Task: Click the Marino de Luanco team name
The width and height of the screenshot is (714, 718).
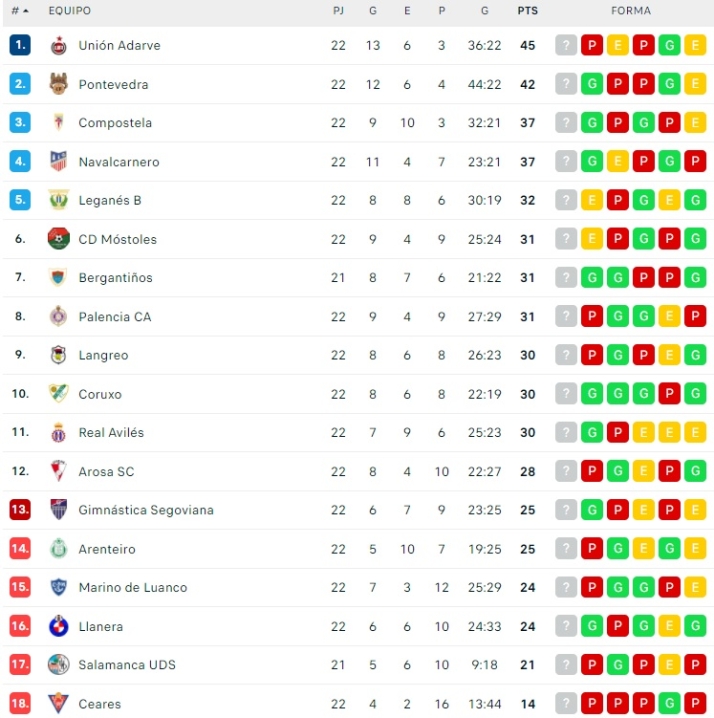Action: (x=133, y=587)
